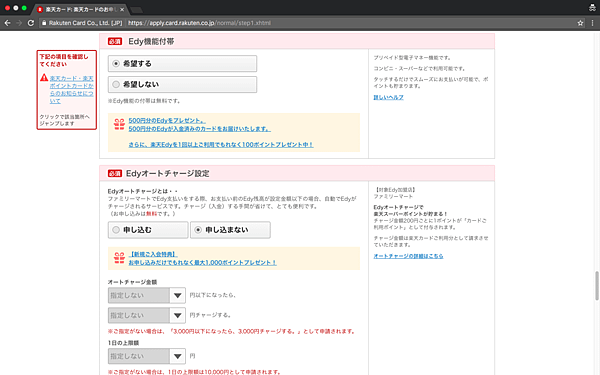The image size is (600, 375).
Task: Click the ※Edy機能の付帯は無料です note
Action: pyautogui.click(x=144, y=101)
